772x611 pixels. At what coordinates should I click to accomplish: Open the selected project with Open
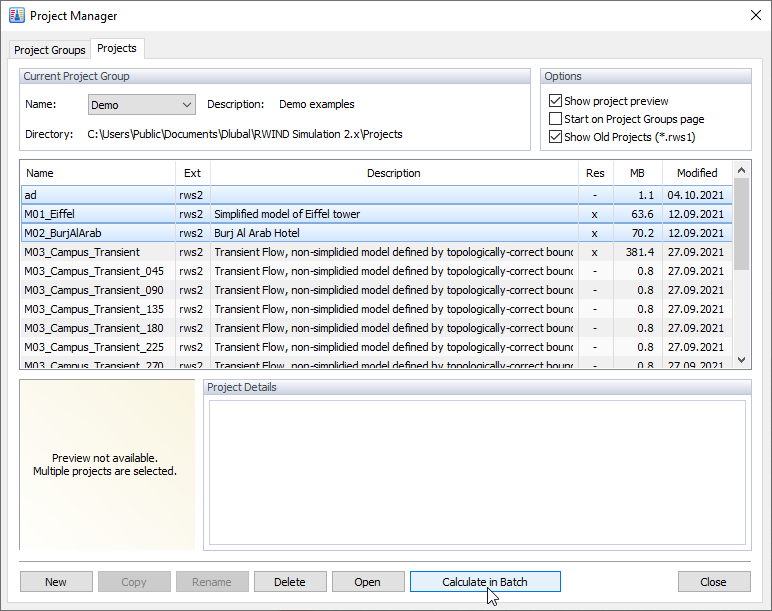(368, 581)
